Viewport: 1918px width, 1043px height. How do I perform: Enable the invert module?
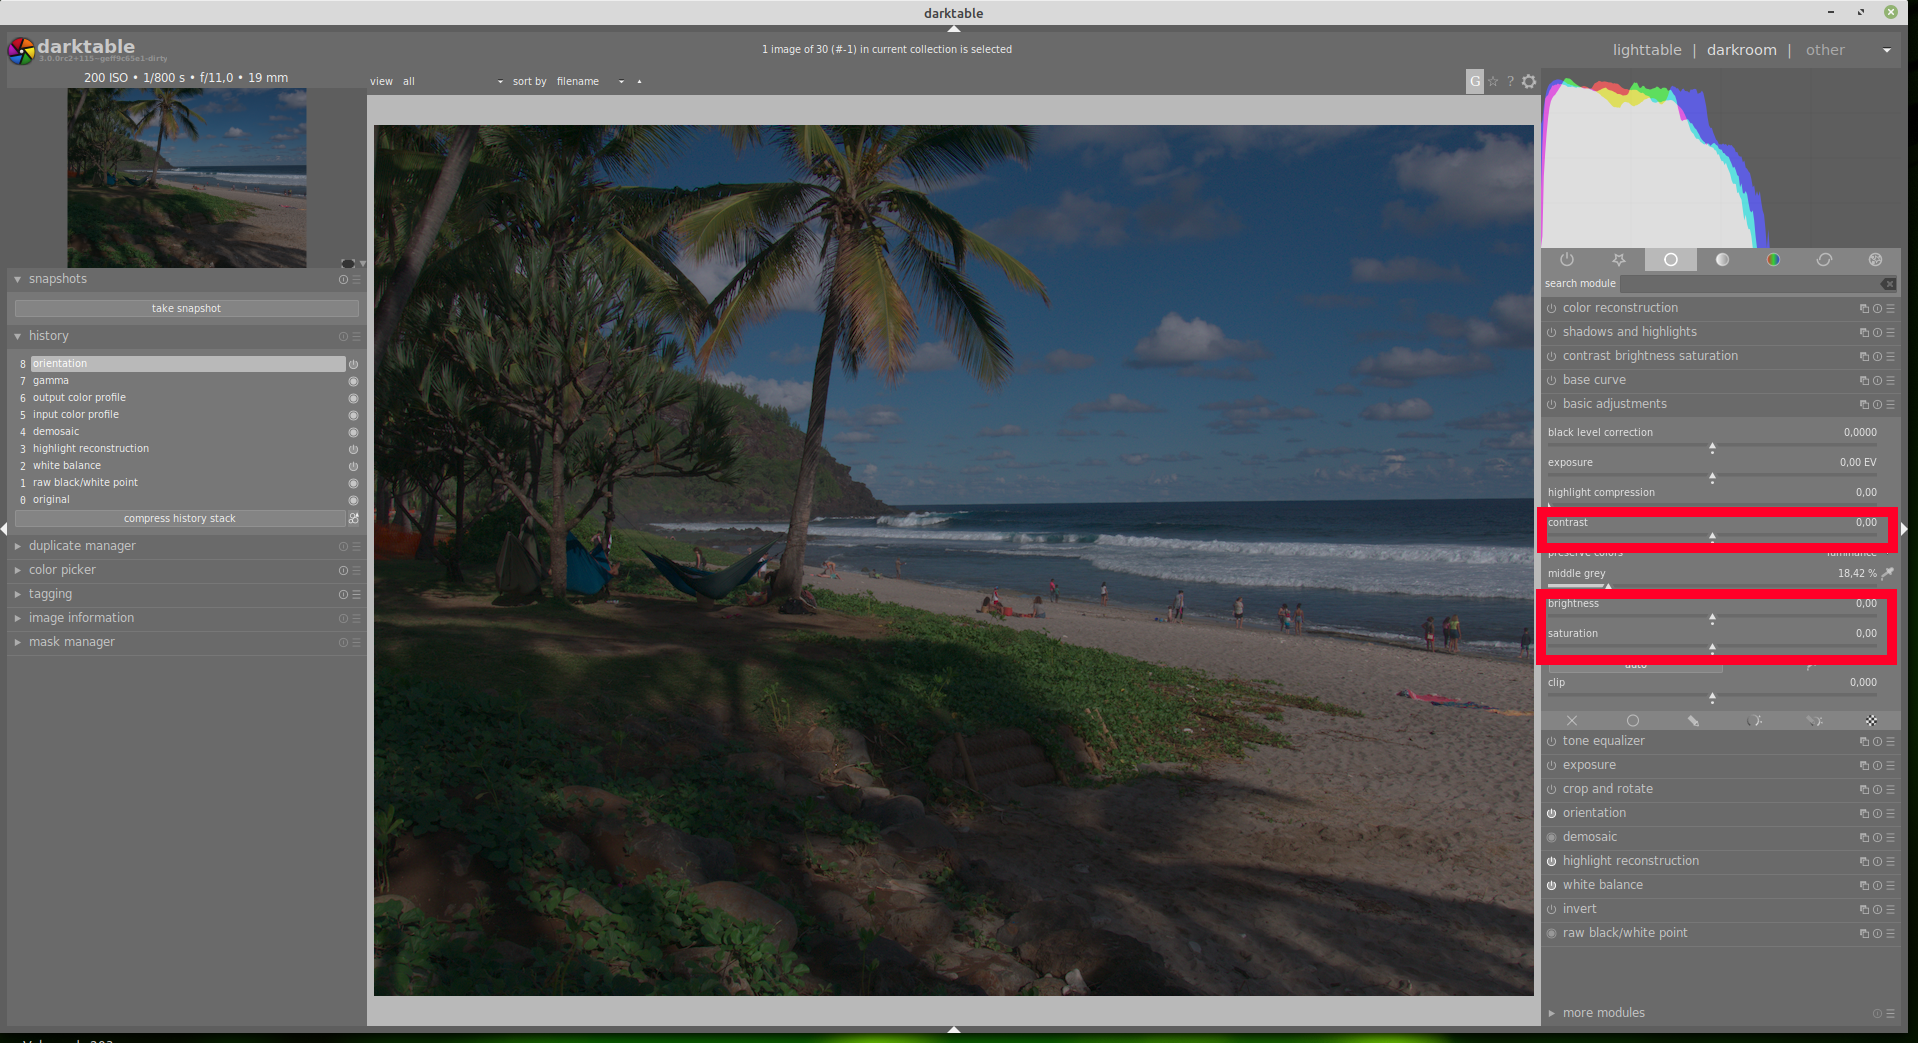tap(1552, 909)
